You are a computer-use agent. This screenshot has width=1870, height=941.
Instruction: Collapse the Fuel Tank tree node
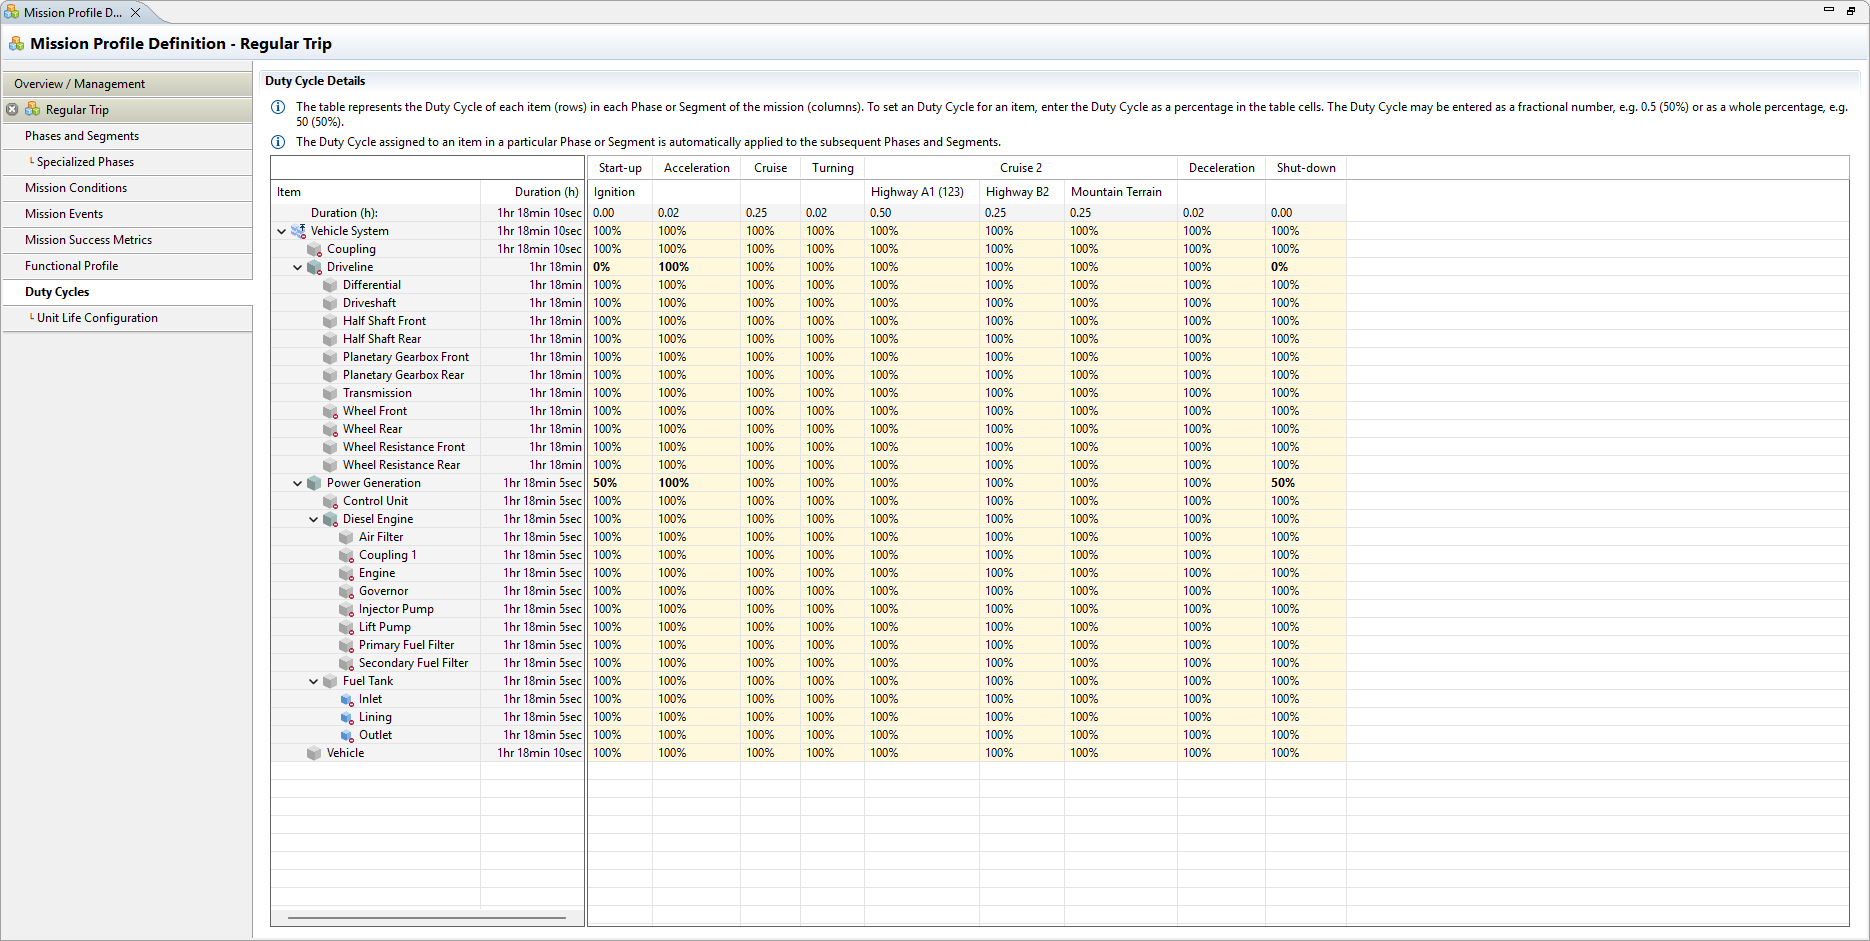[x=313, y=681]
